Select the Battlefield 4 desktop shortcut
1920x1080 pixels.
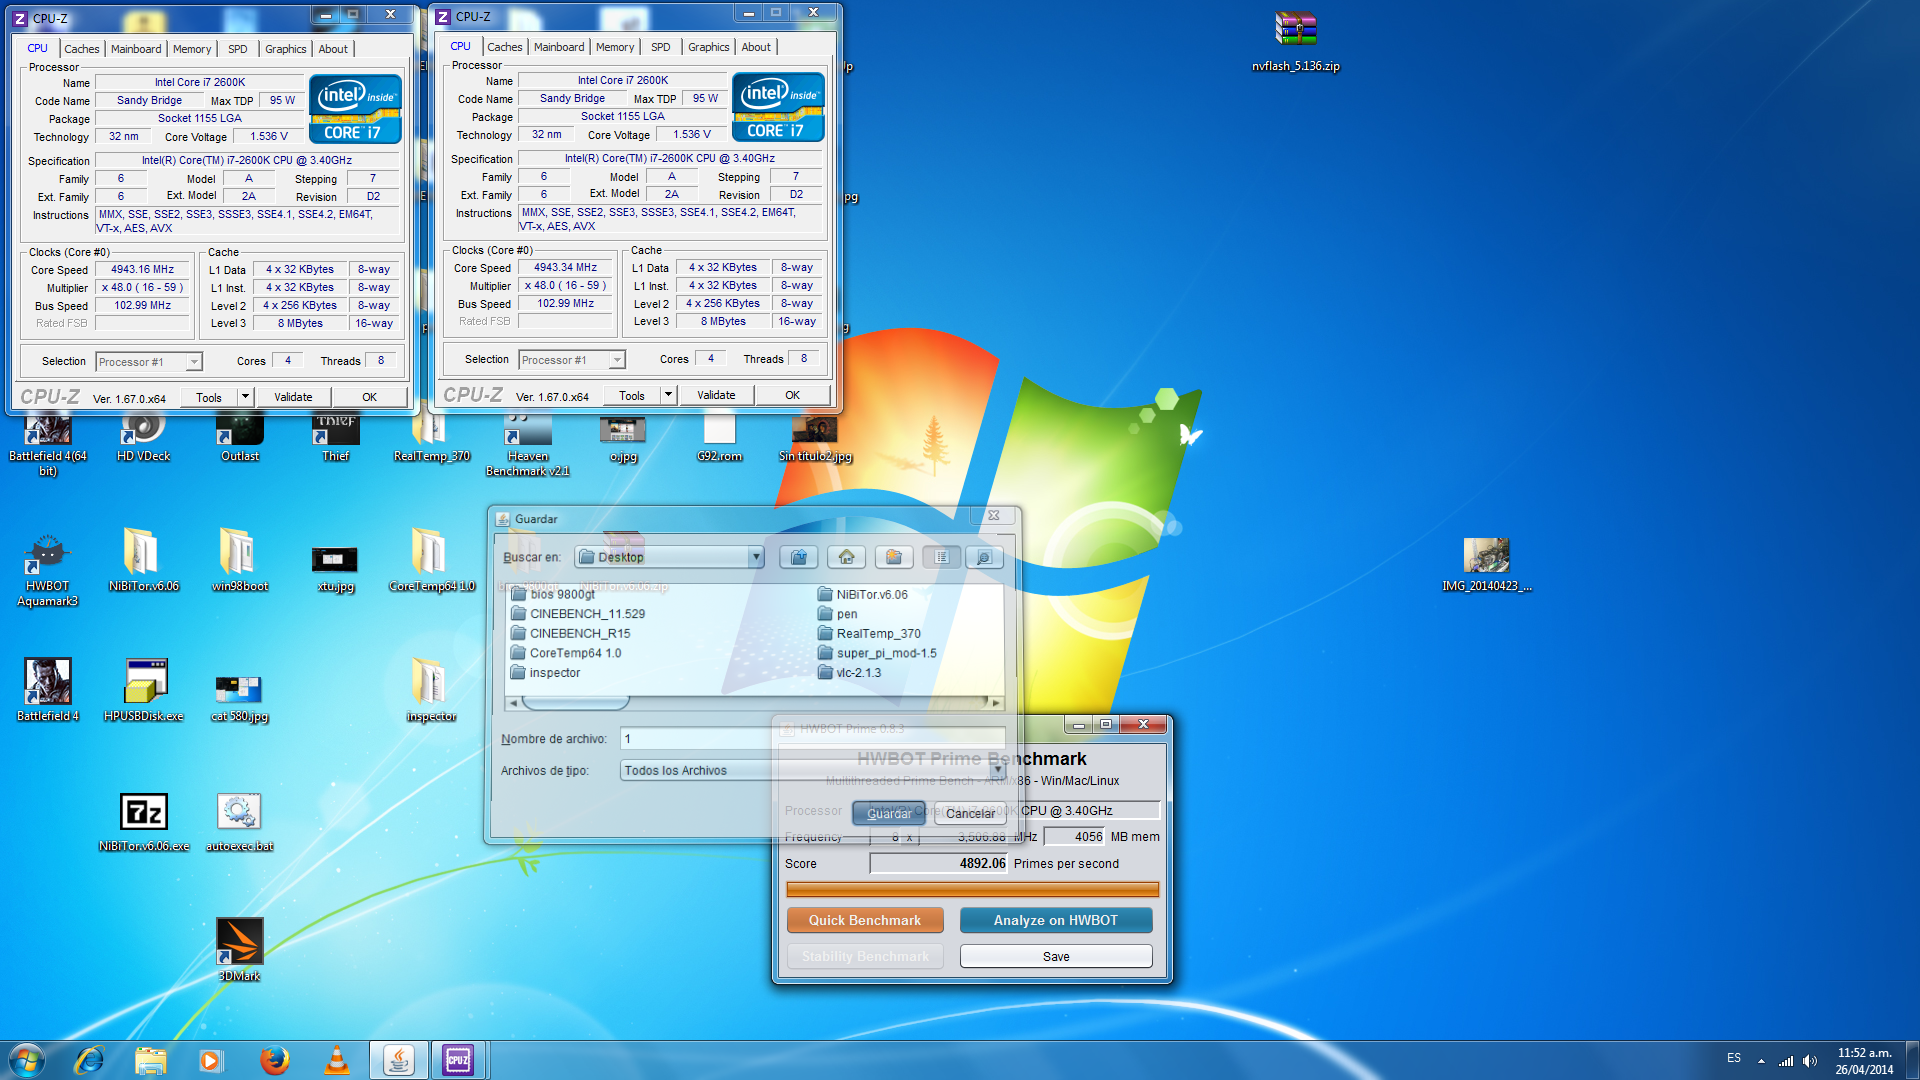(x=47, y=690)
